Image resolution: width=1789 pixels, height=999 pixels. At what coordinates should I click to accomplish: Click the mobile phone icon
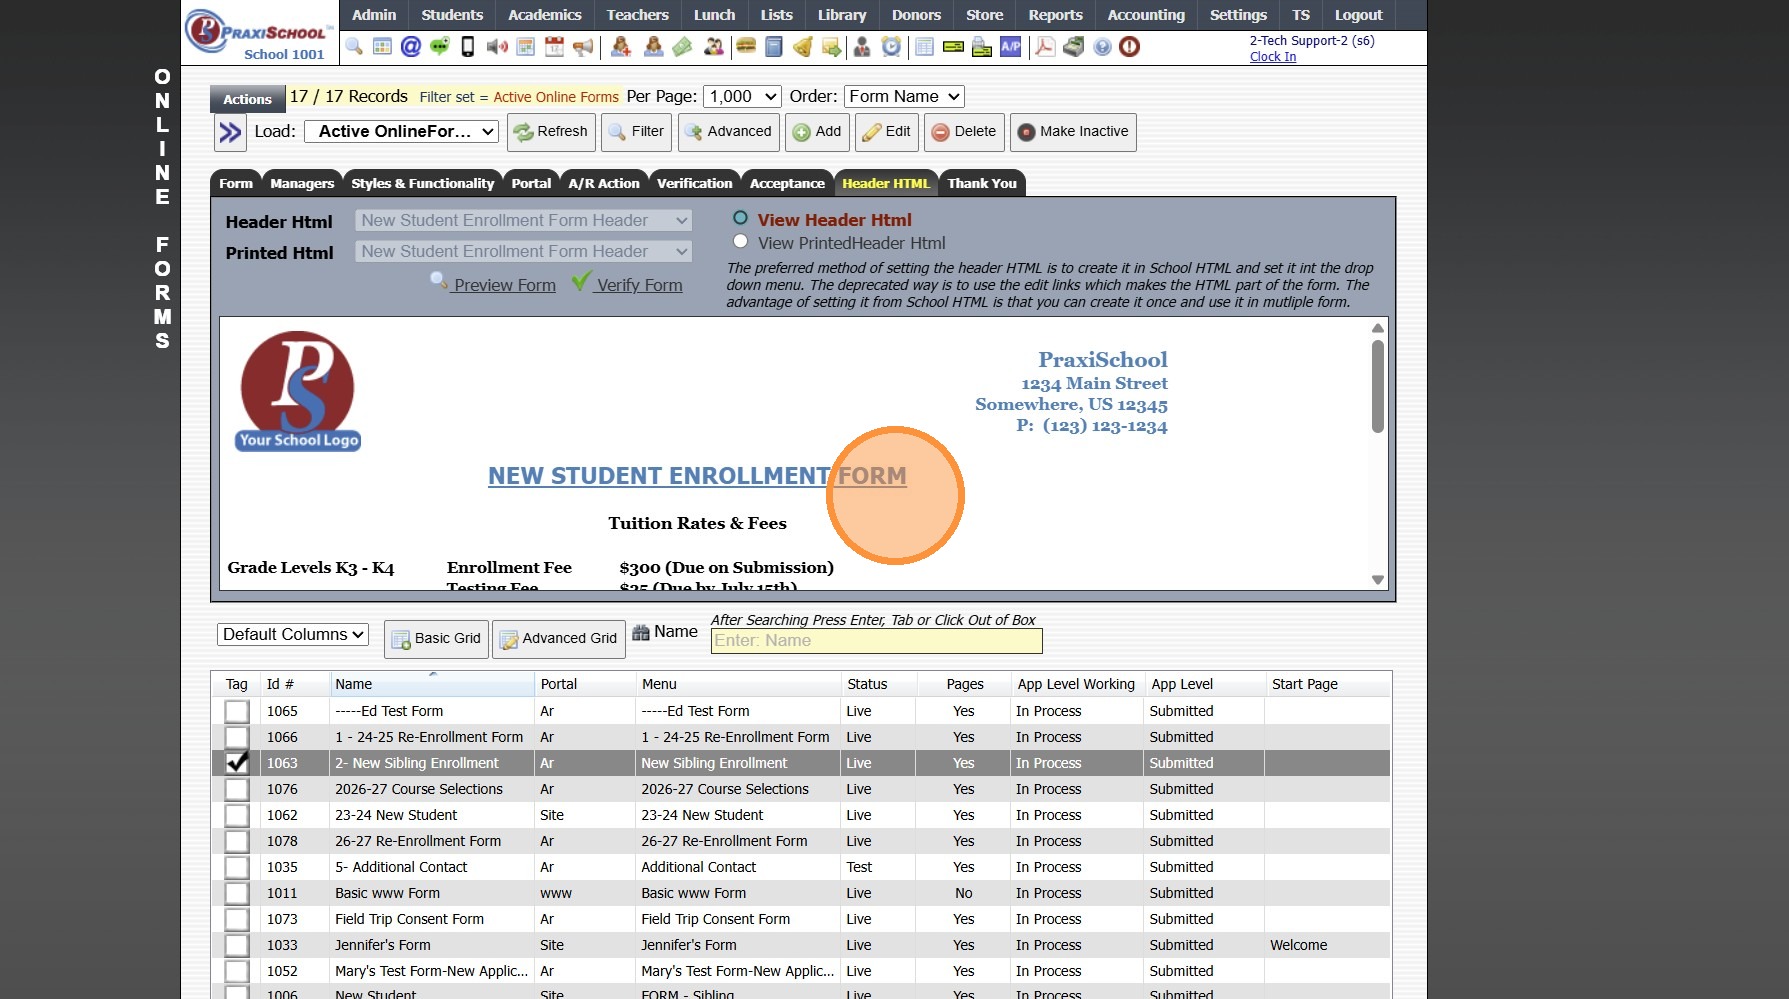point(467,47)
